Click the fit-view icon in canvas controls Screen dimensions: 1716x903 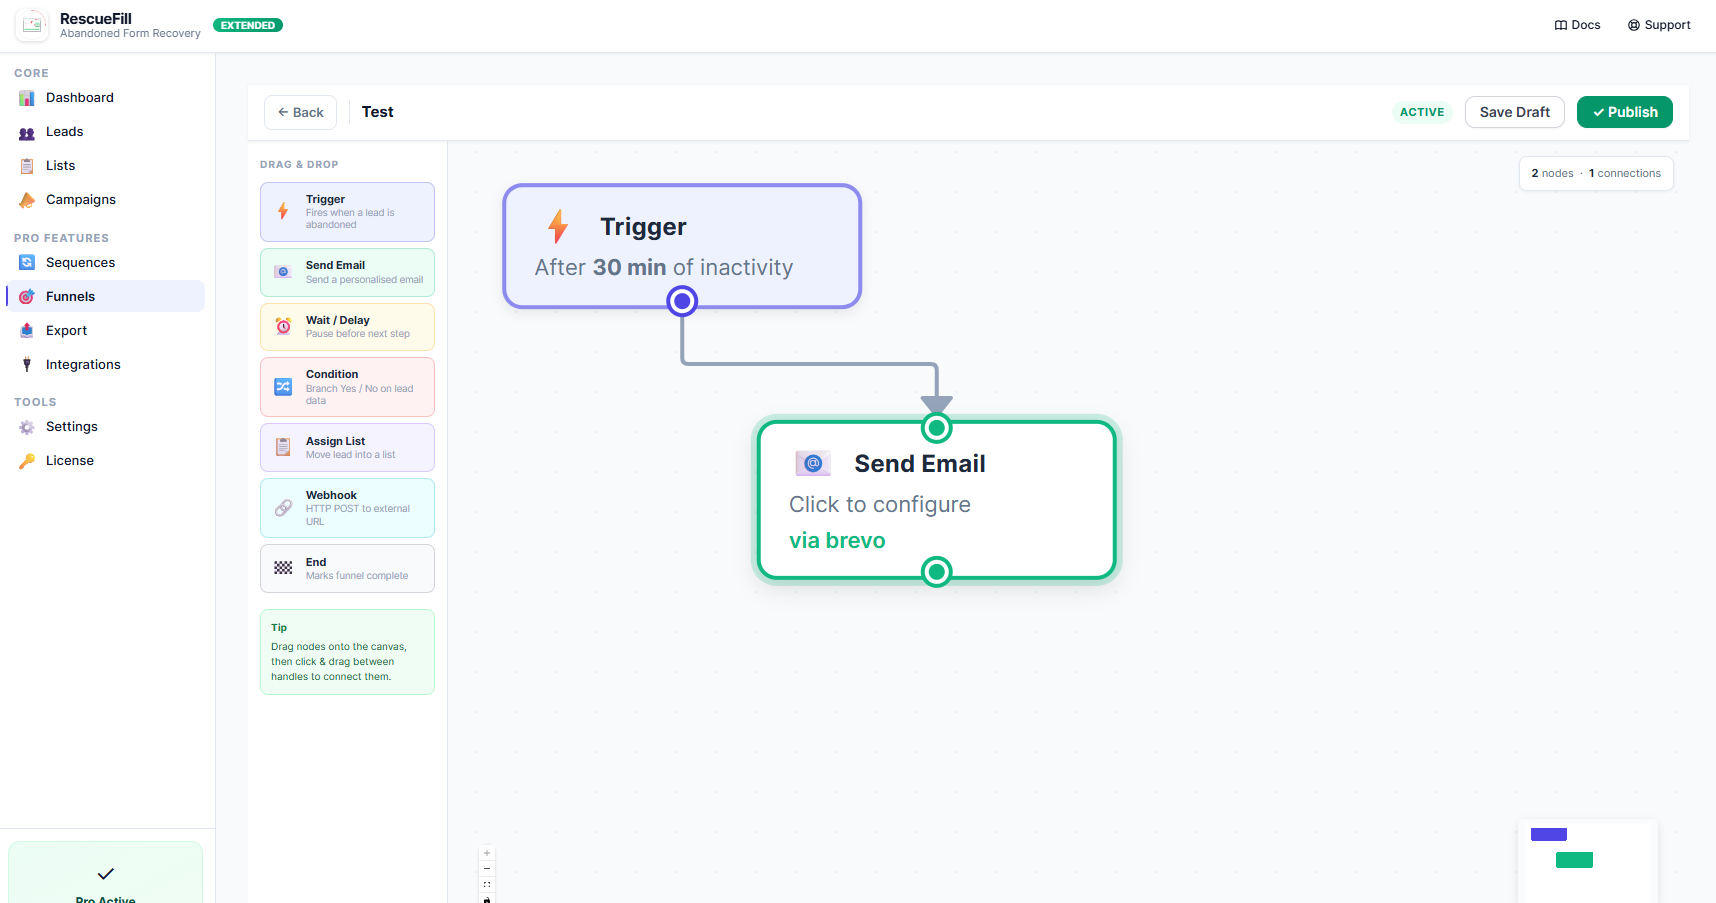[x=487, y=884]
